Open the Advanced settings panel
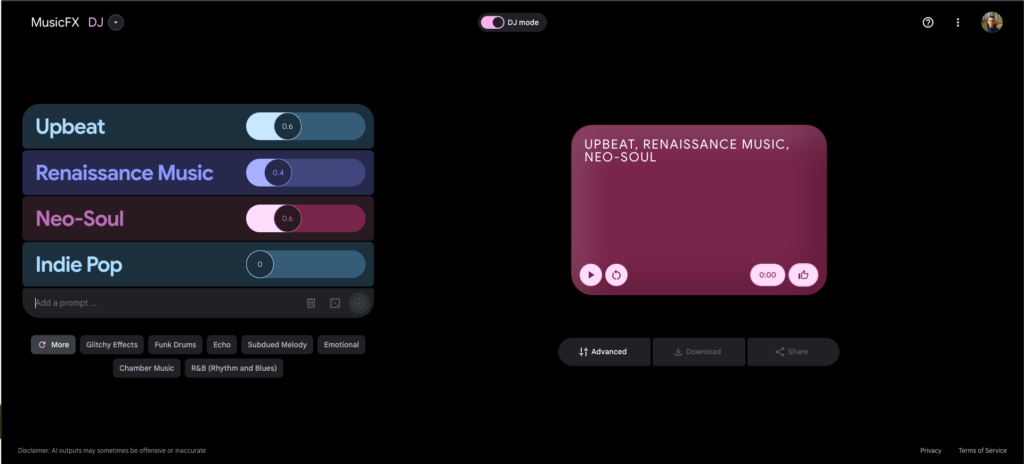Screen dimensions: 1024x464 tap(604, 352)
